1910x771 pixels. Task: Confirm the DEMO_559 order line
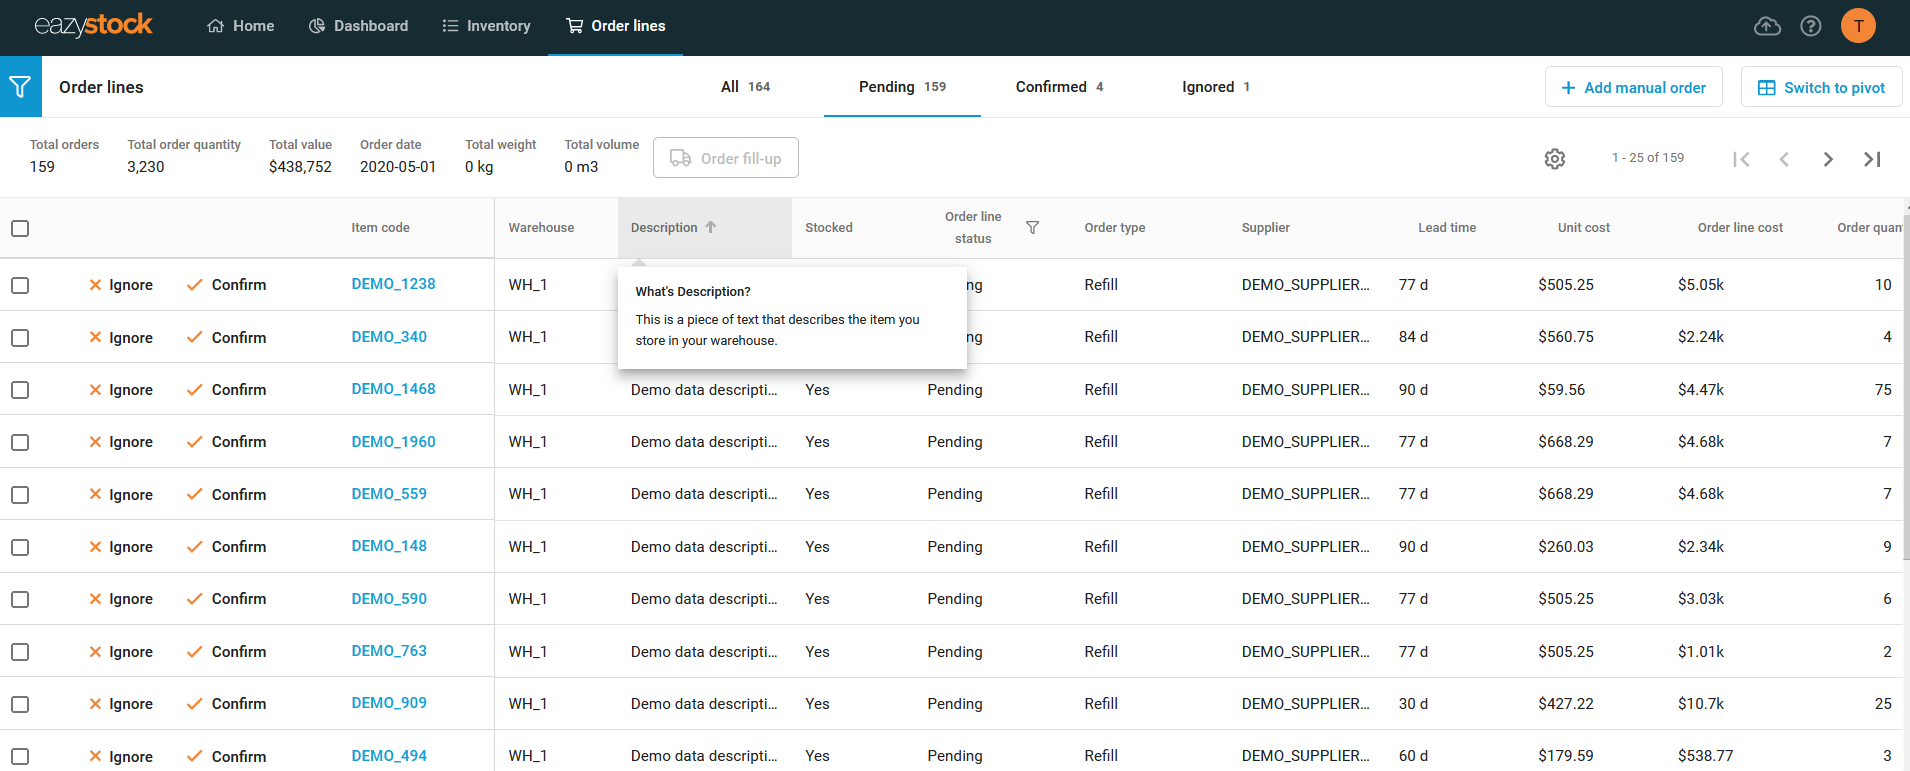pyautogui.click(x=227, y=494)
